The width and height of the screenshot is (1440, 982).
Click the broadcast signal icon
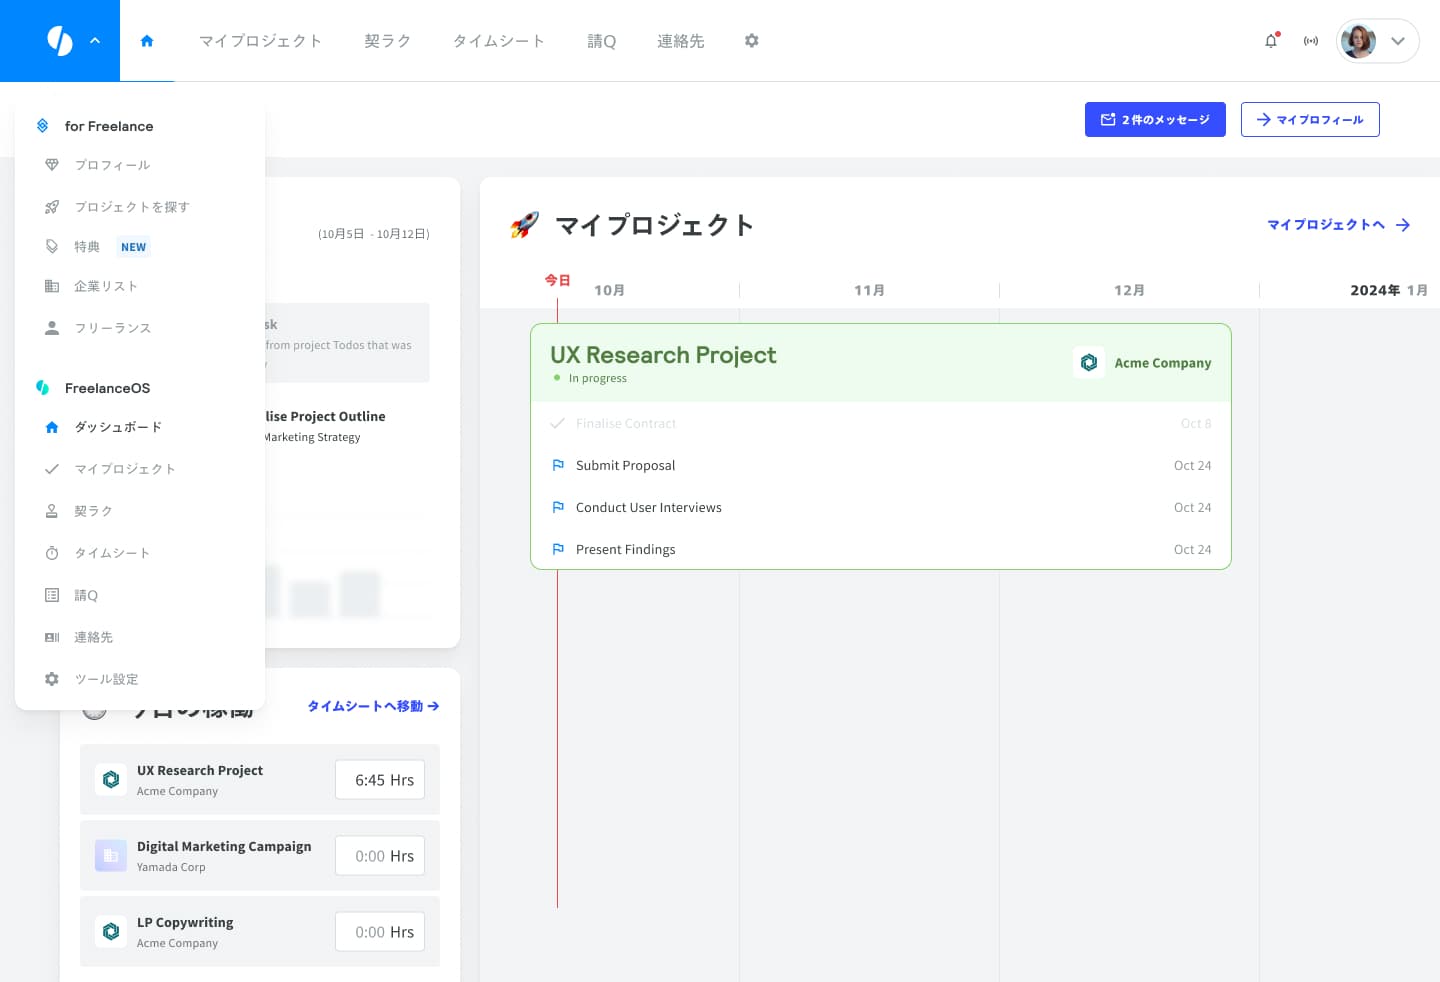(x=1311, y=41)
